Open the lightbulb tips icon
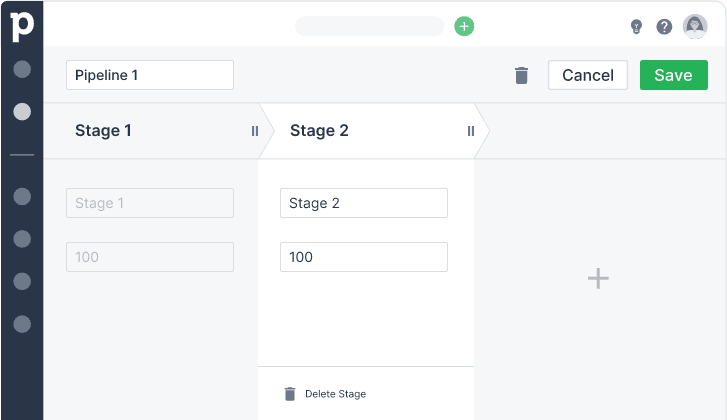The height and width of the screenshot is (420, 727). (636, 27)
